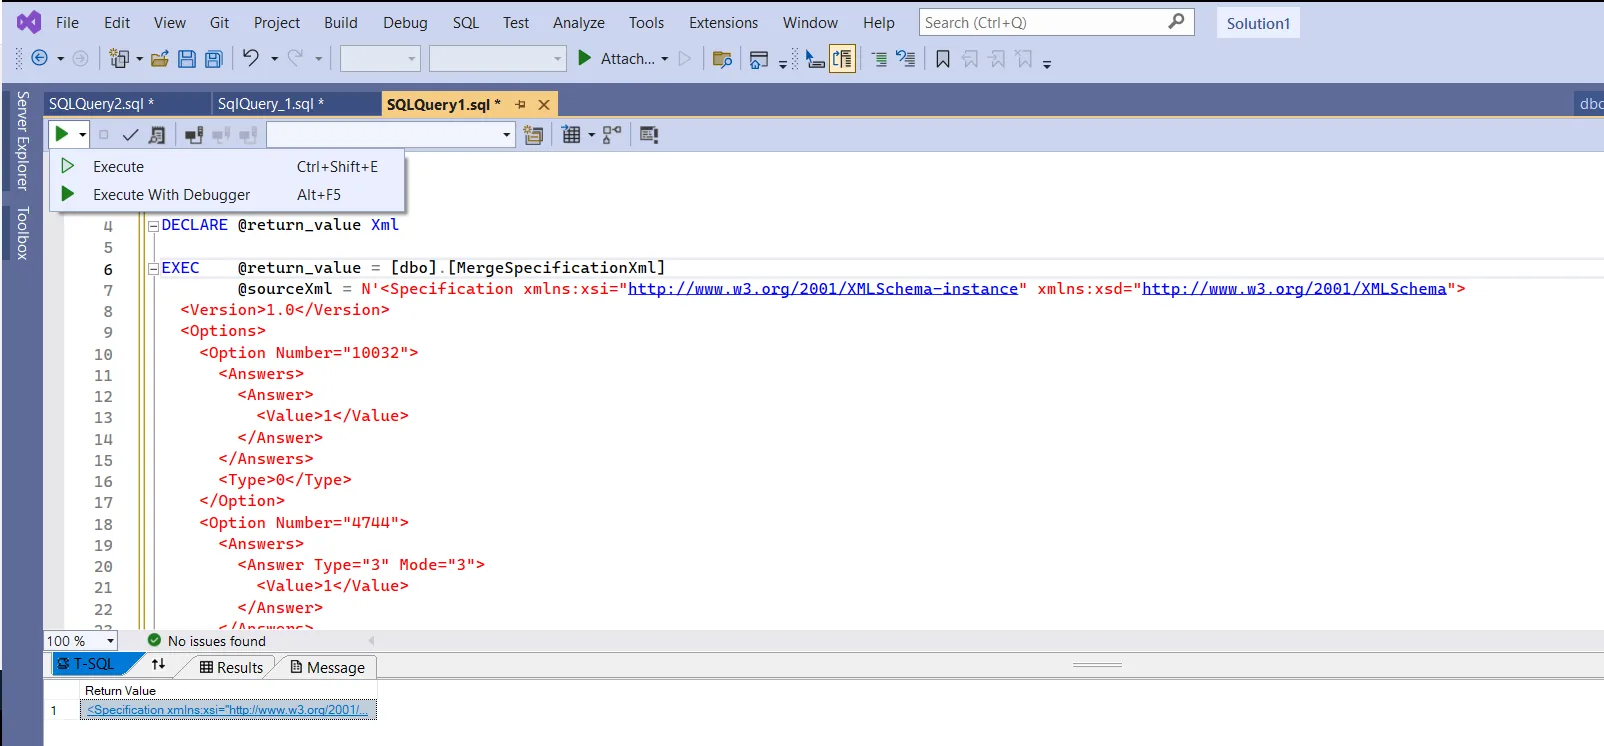Switch to the SQLQuery2.sql tab
Image resolution: width=1604 pixels, height=746 pixels.
point(127,104)
